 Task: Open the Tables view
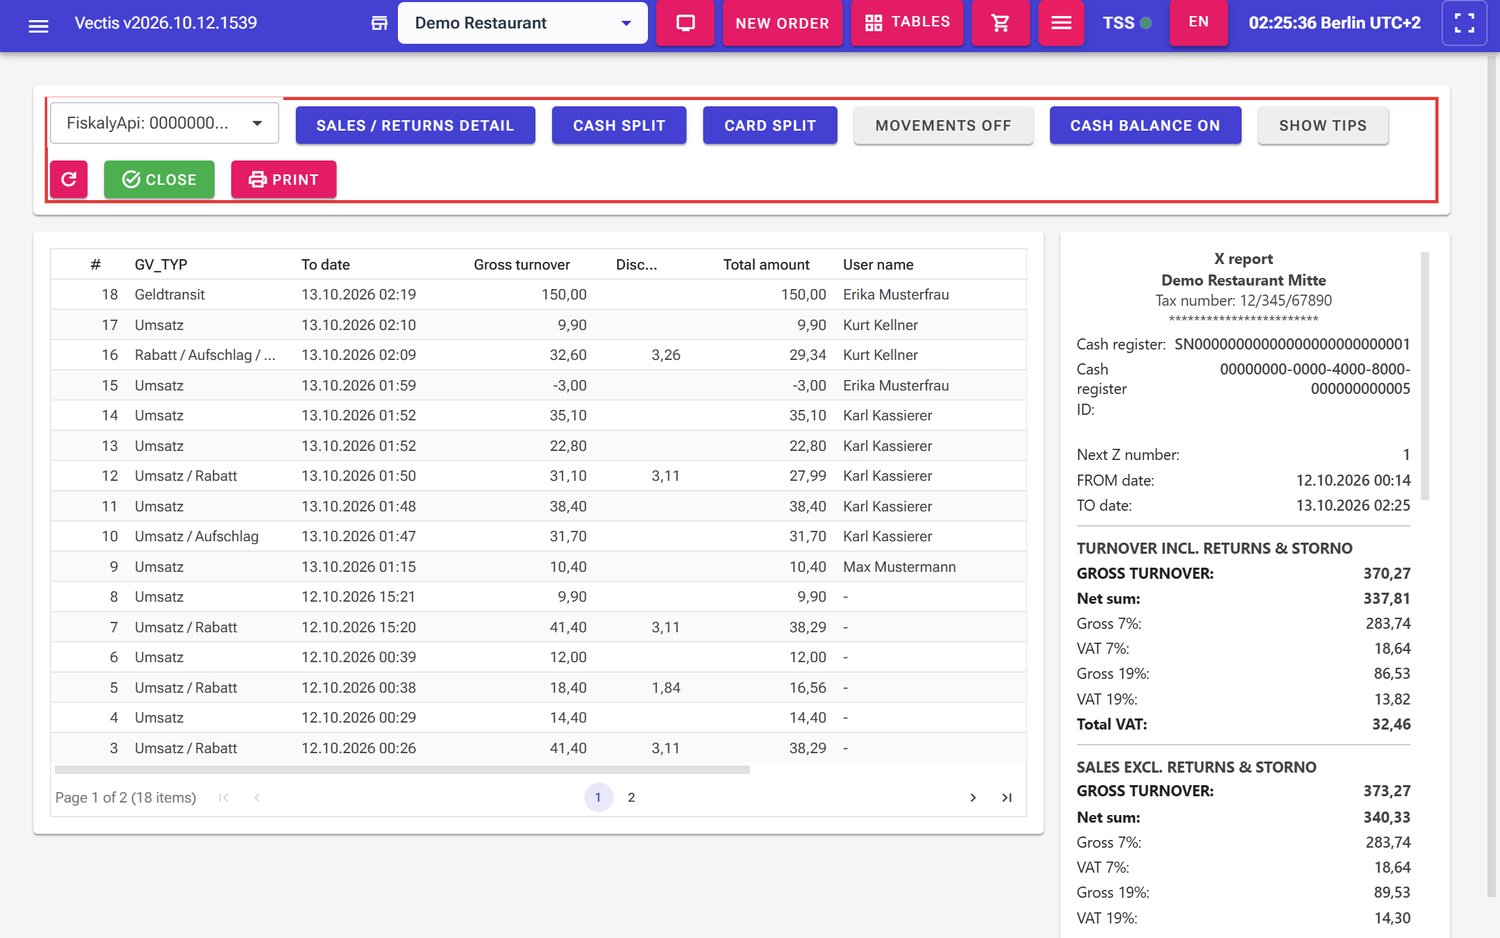coord(907,23)
